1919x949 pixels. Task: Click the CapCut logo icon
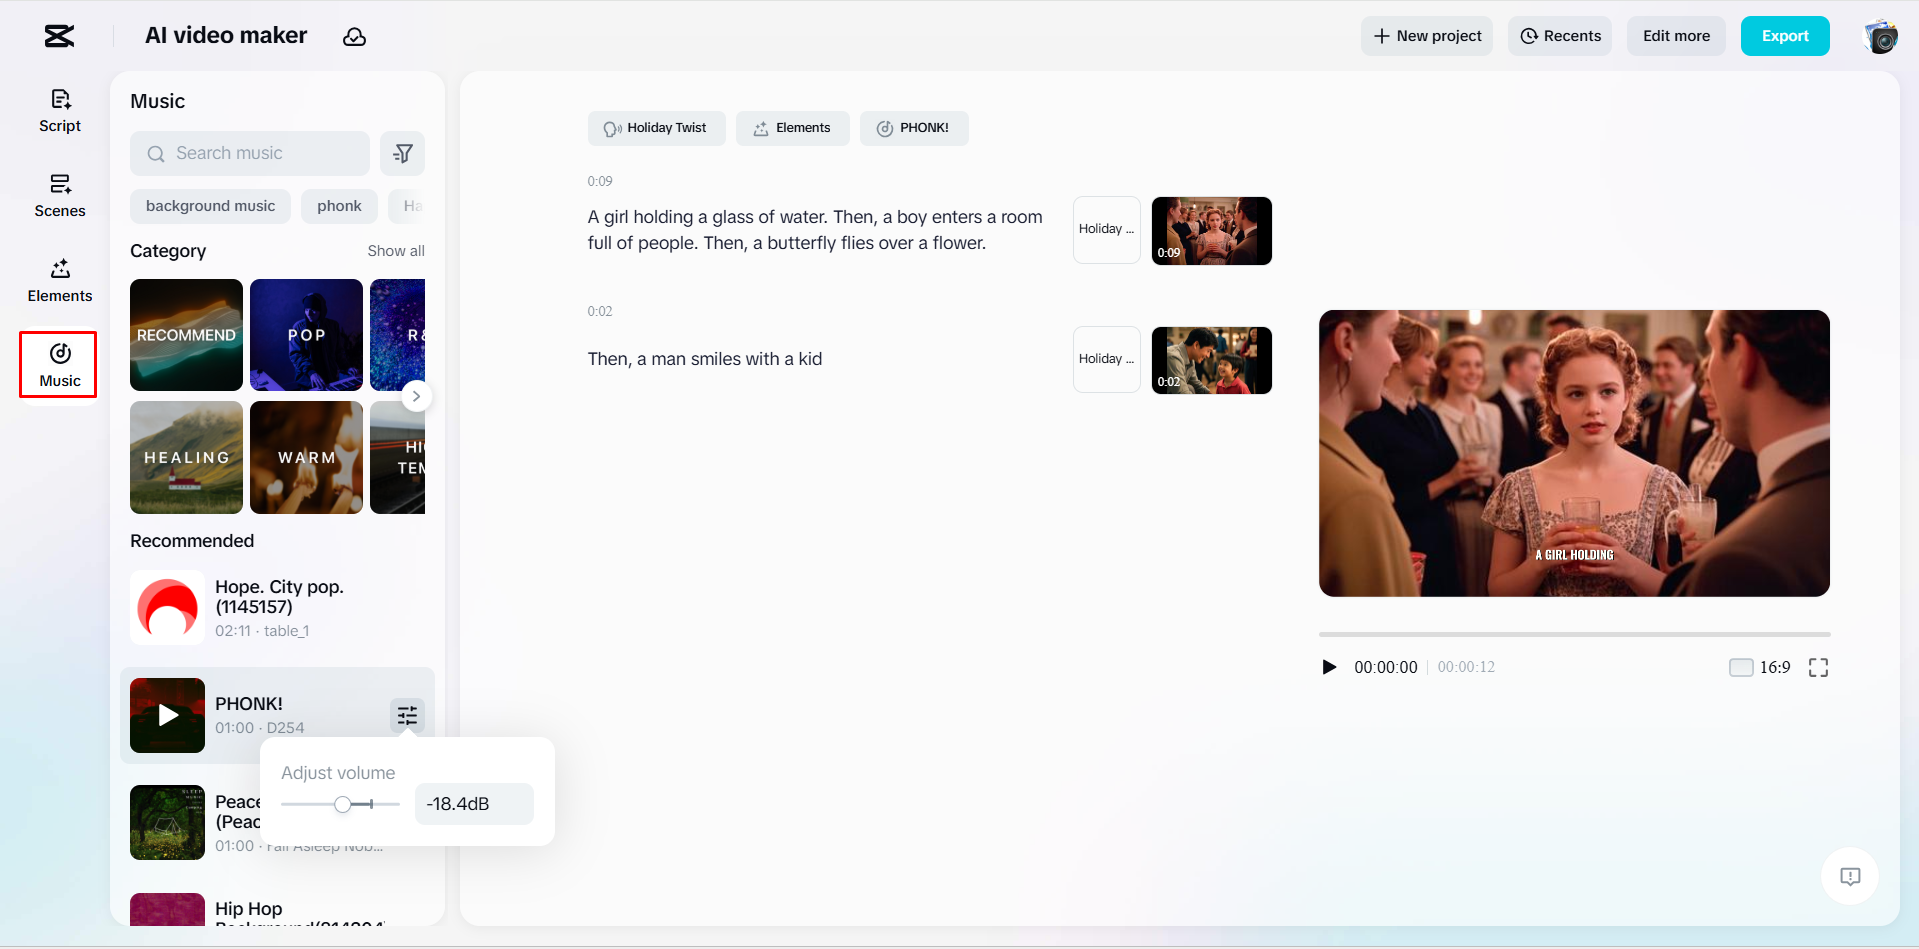pos(59,36)
